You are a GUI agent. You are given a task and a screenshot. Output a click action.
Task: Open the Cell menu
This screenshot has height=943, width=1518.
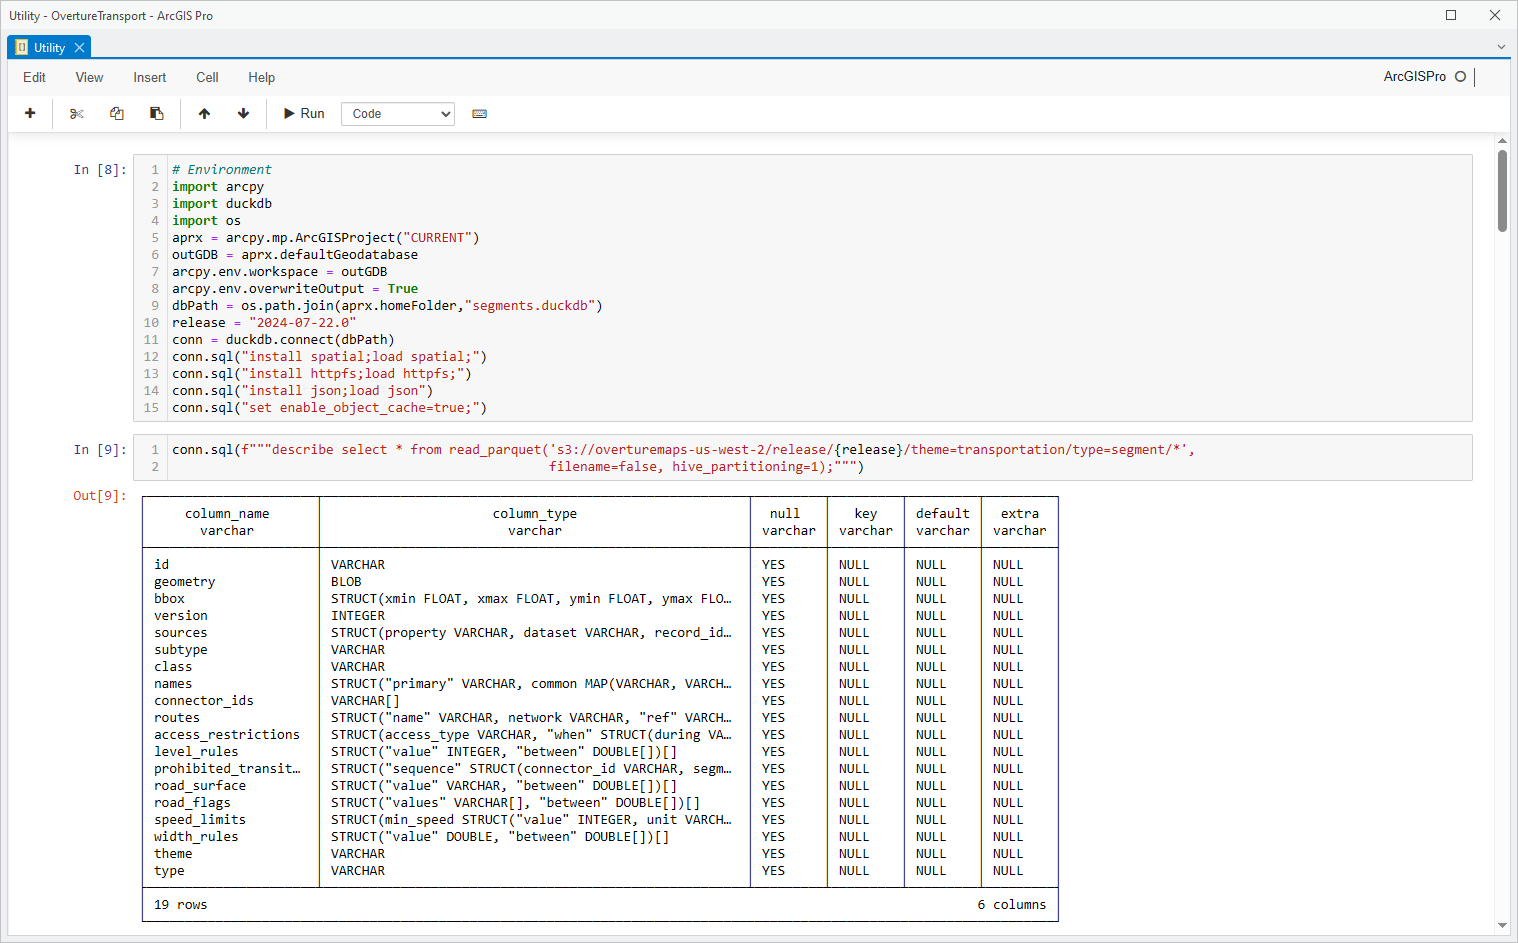pos(207,77)
